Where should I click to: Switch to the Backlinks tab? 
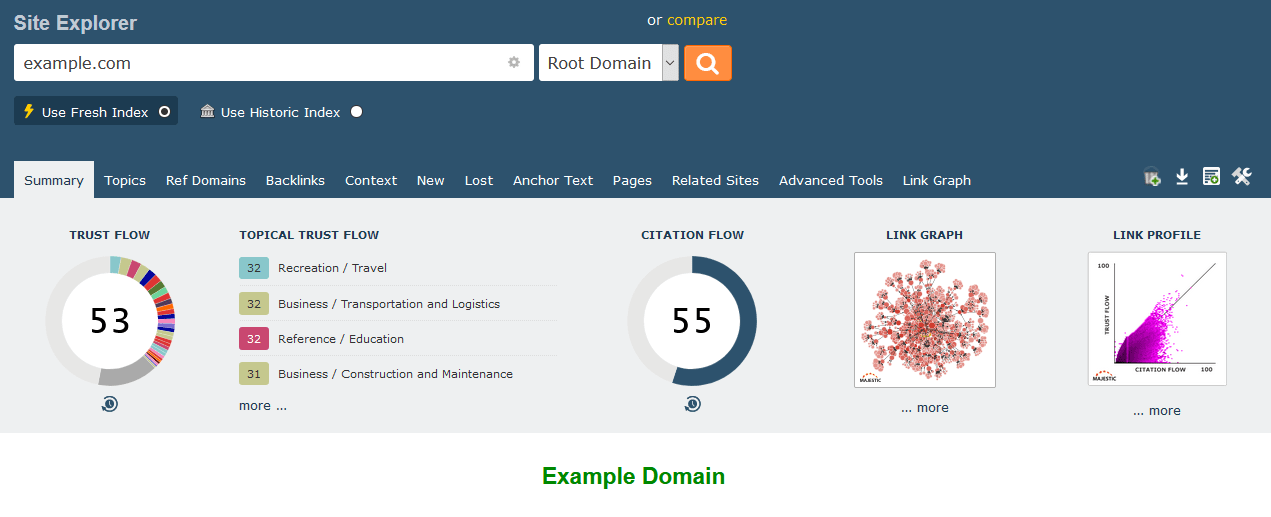click(x=295, y=181)
